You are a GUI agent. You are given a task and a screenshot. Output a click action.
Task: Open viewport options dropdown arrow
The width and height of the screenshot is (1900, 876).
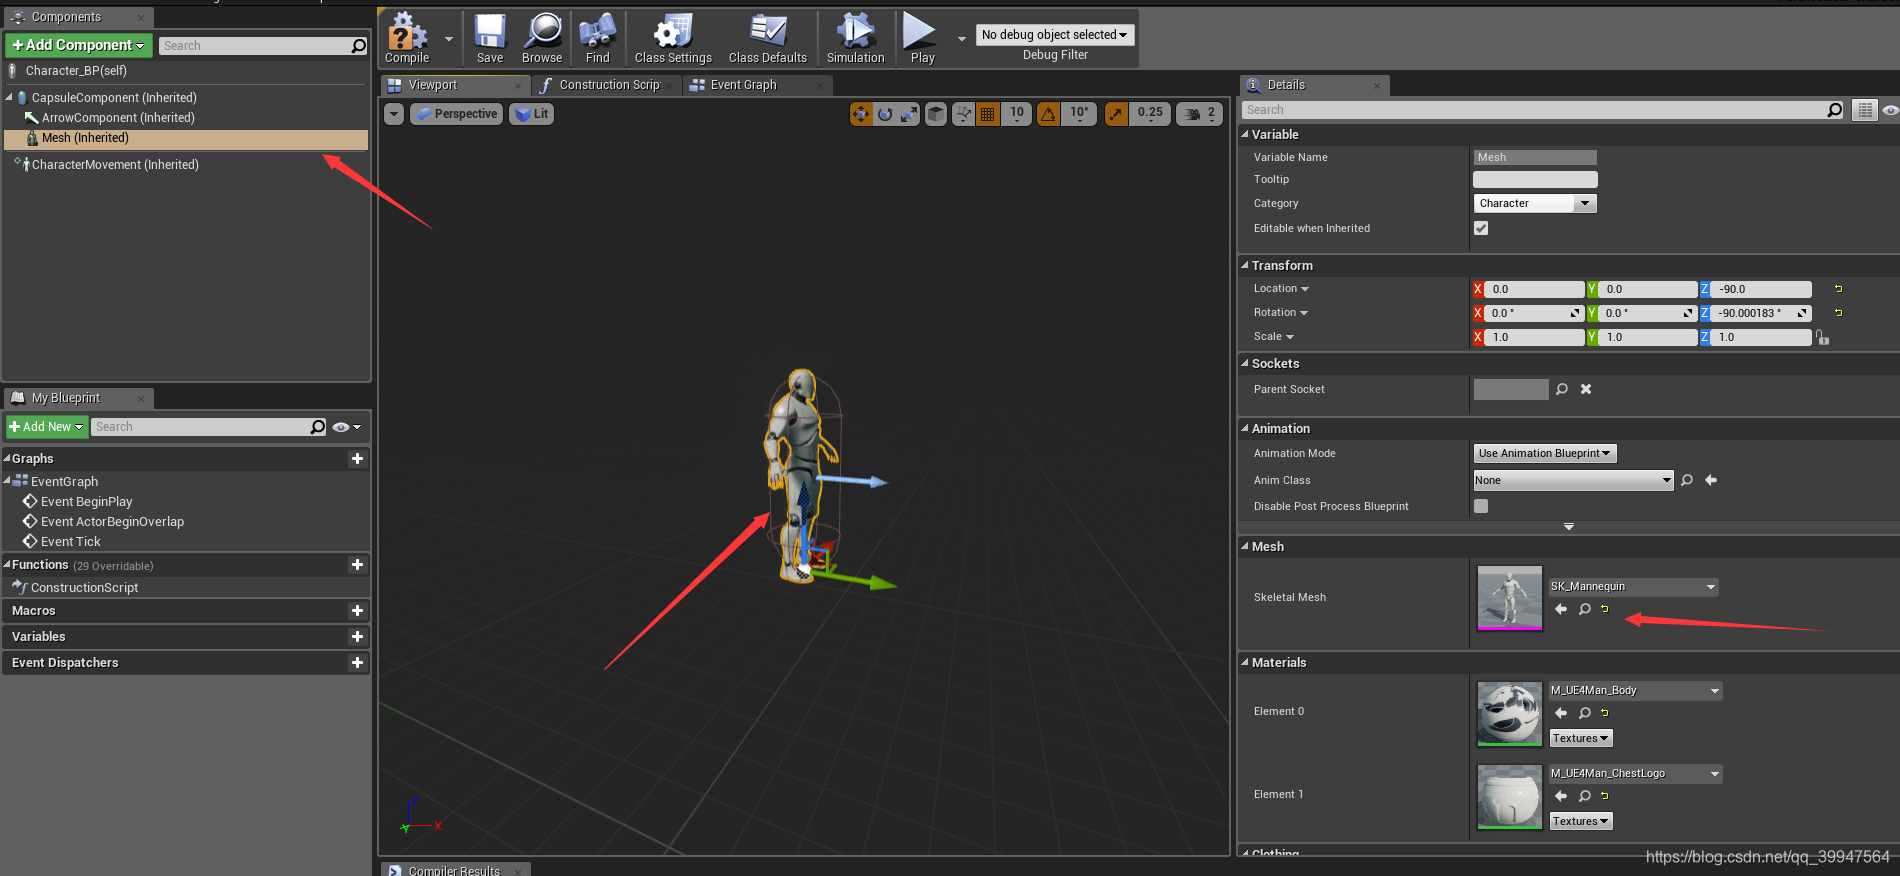pos(394,114)
